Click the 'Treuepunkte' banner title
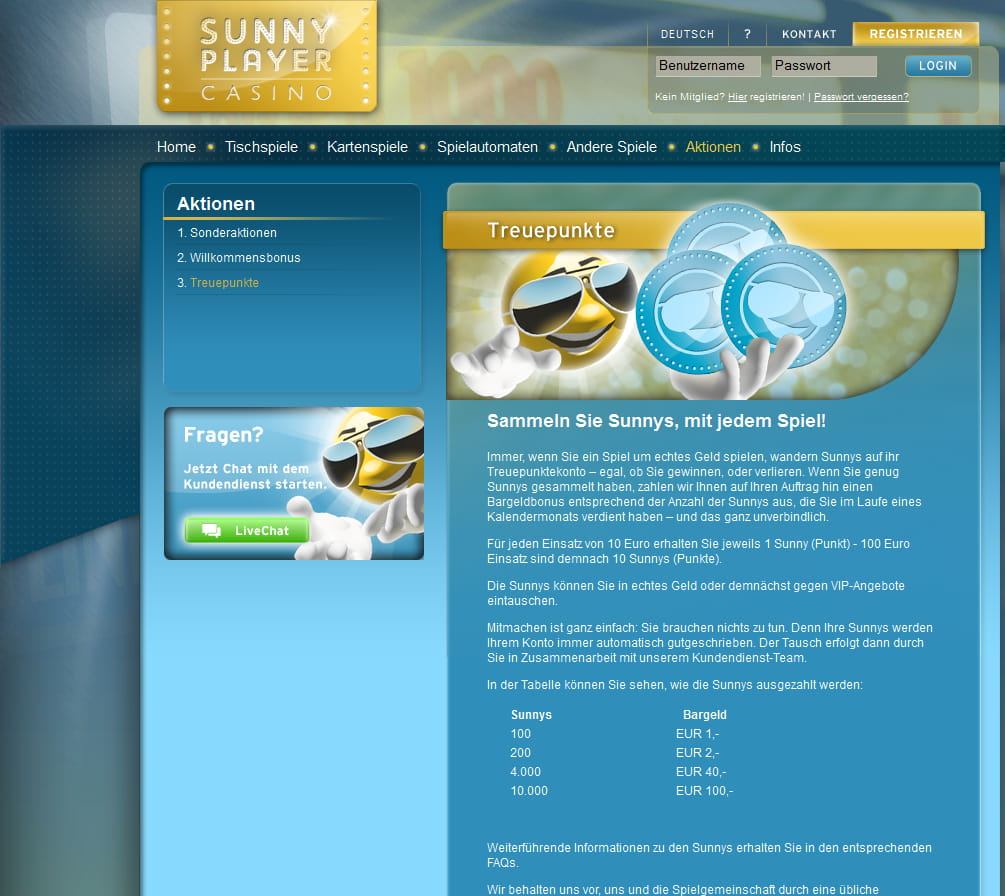 coord(551,230)
